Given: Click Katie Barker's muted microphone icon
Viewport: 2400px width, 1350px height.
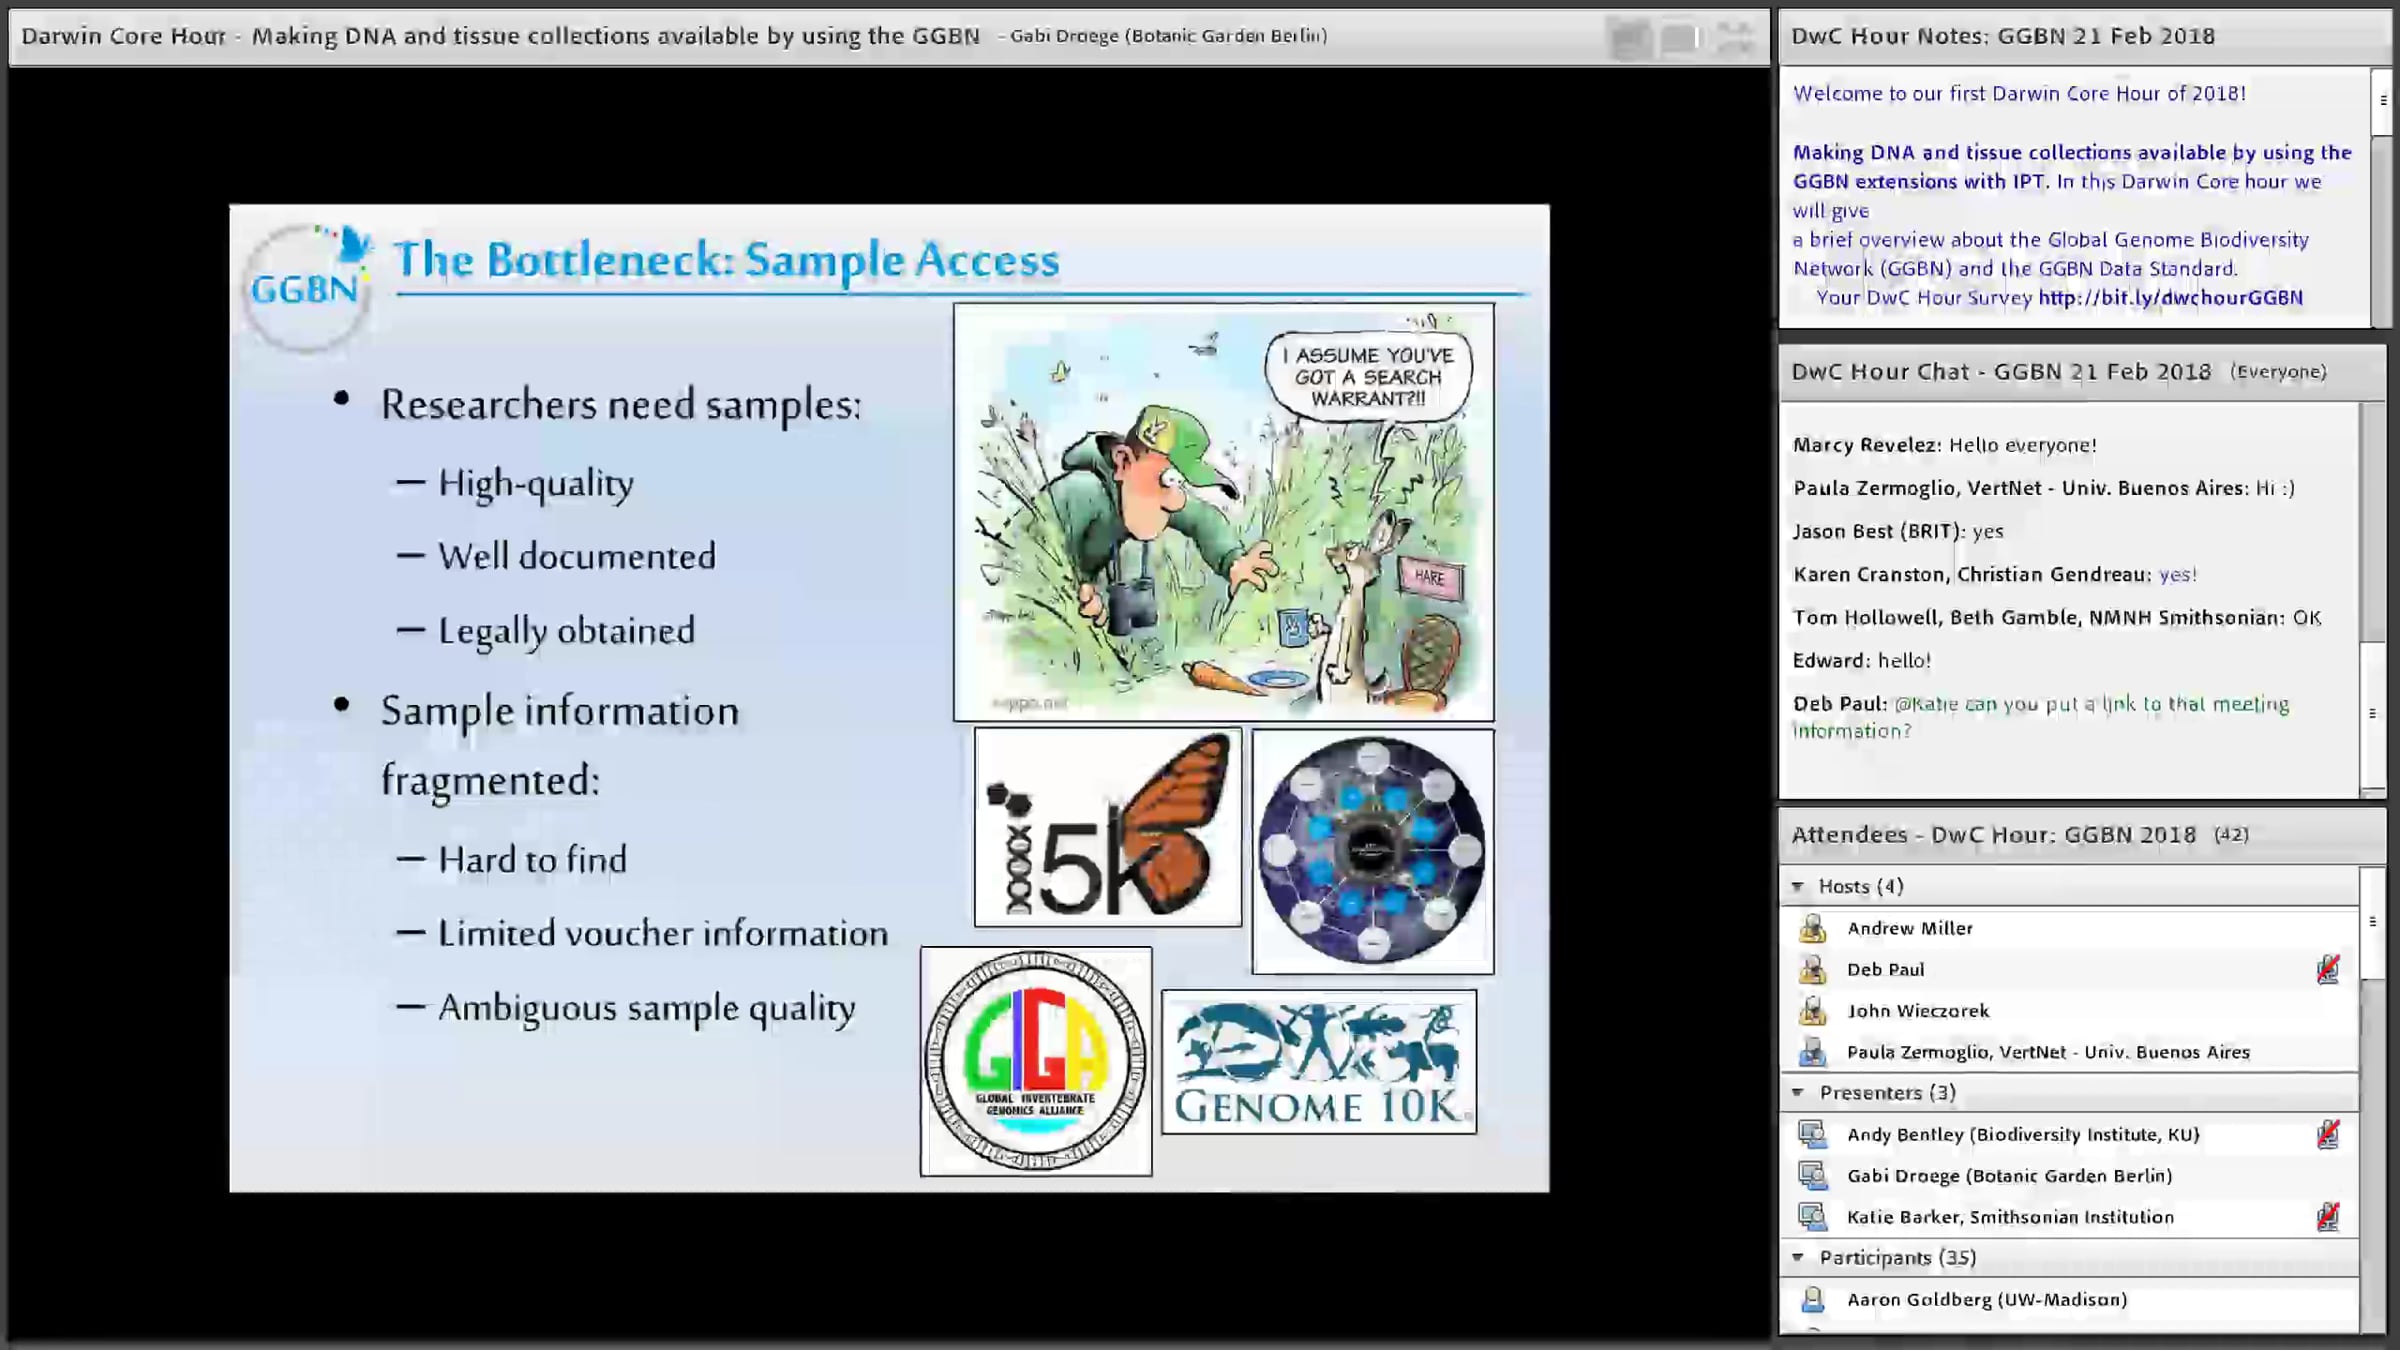Looking at the screenshot, I should [x=2328, y=1217].
